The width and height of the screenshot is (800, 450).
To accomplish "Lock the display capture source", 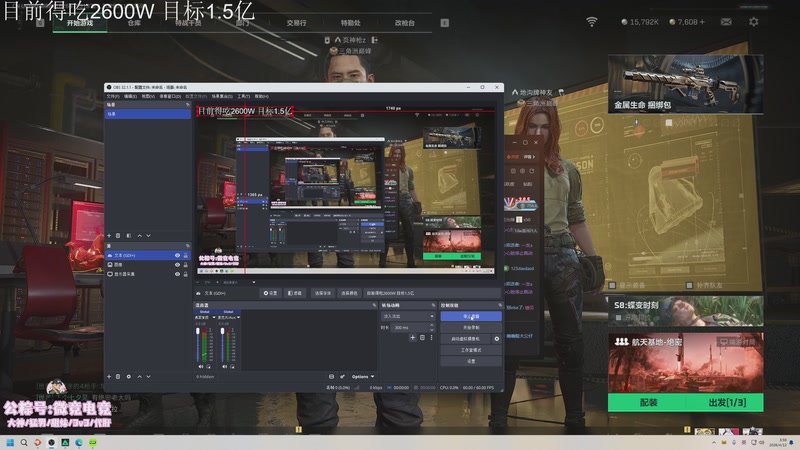I will click(186, 274).
